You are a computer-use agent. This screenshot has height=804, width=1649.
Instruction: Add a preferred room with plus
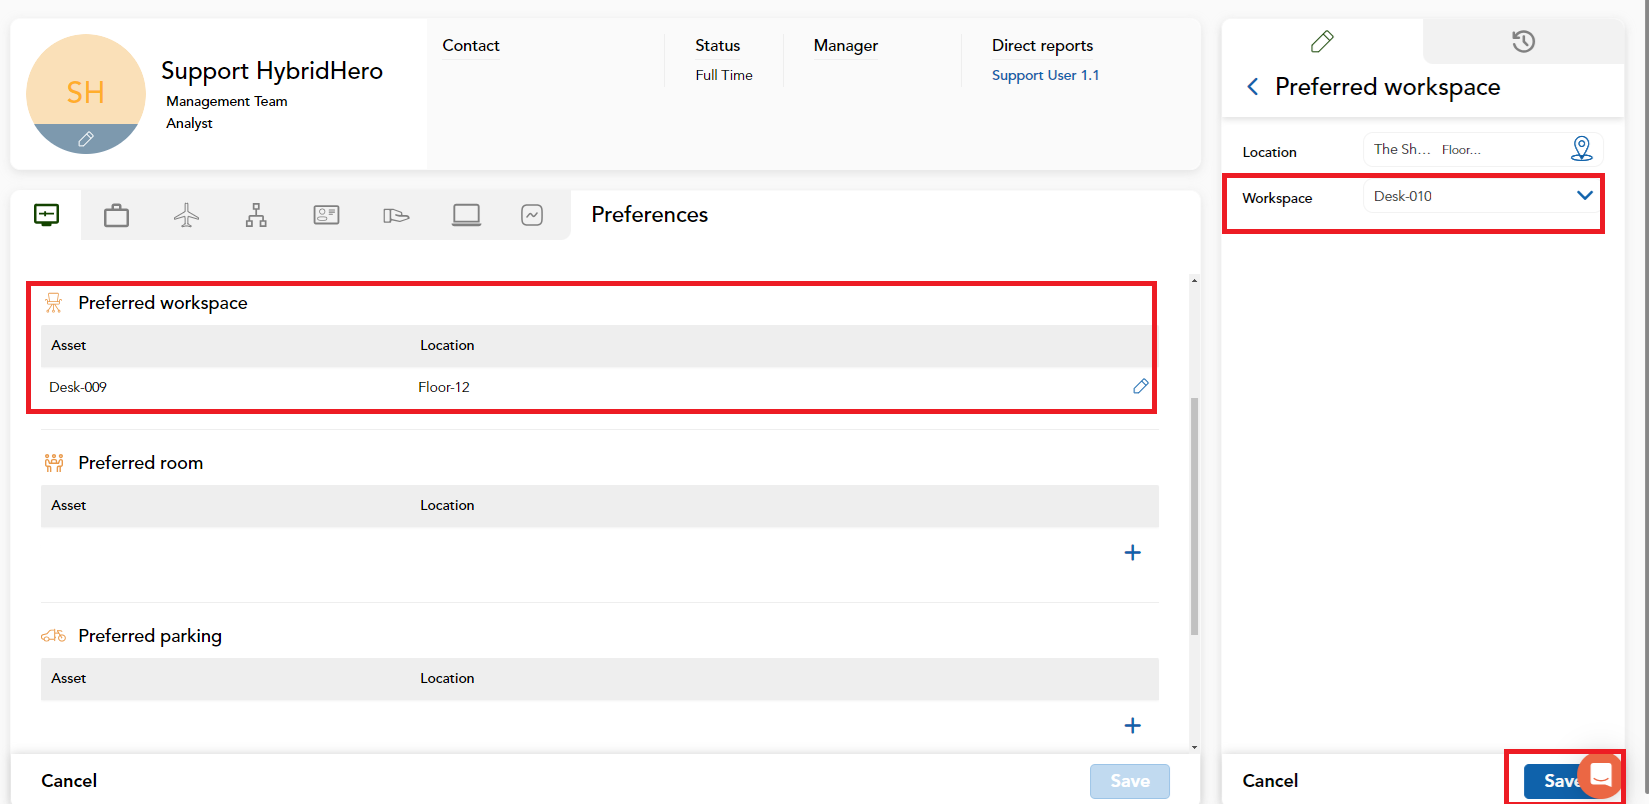[1132, 553]
